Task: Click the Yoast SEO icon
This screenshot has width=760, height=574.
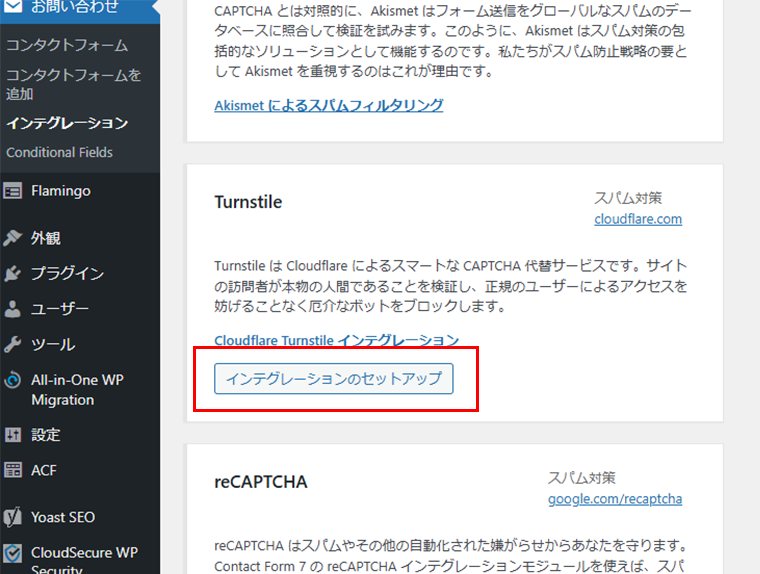Action: point(13,517)
